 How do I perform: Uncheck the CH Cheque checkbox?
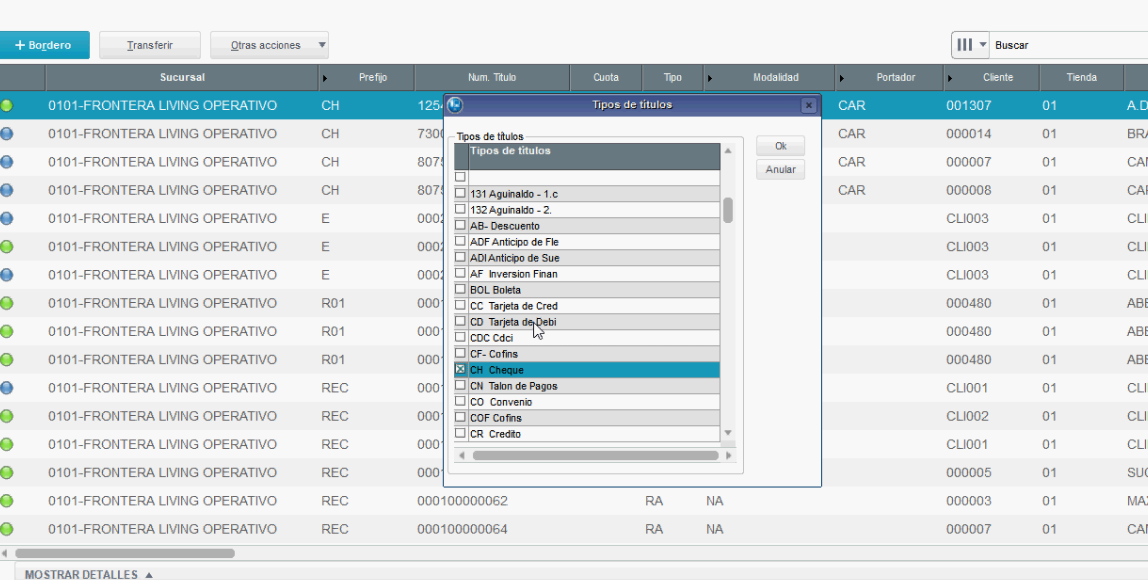tap(461, 369)
